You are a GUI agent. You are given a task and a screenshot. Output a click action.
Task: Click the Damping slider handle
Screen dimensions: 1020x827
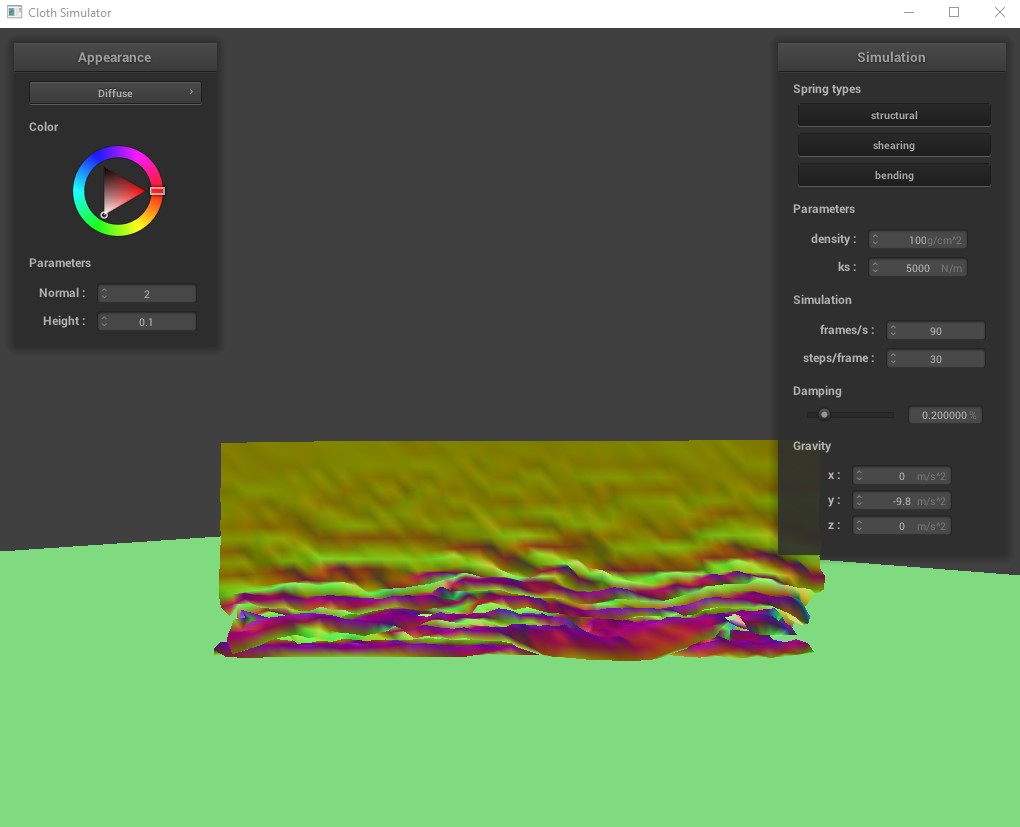coord(824,414)
